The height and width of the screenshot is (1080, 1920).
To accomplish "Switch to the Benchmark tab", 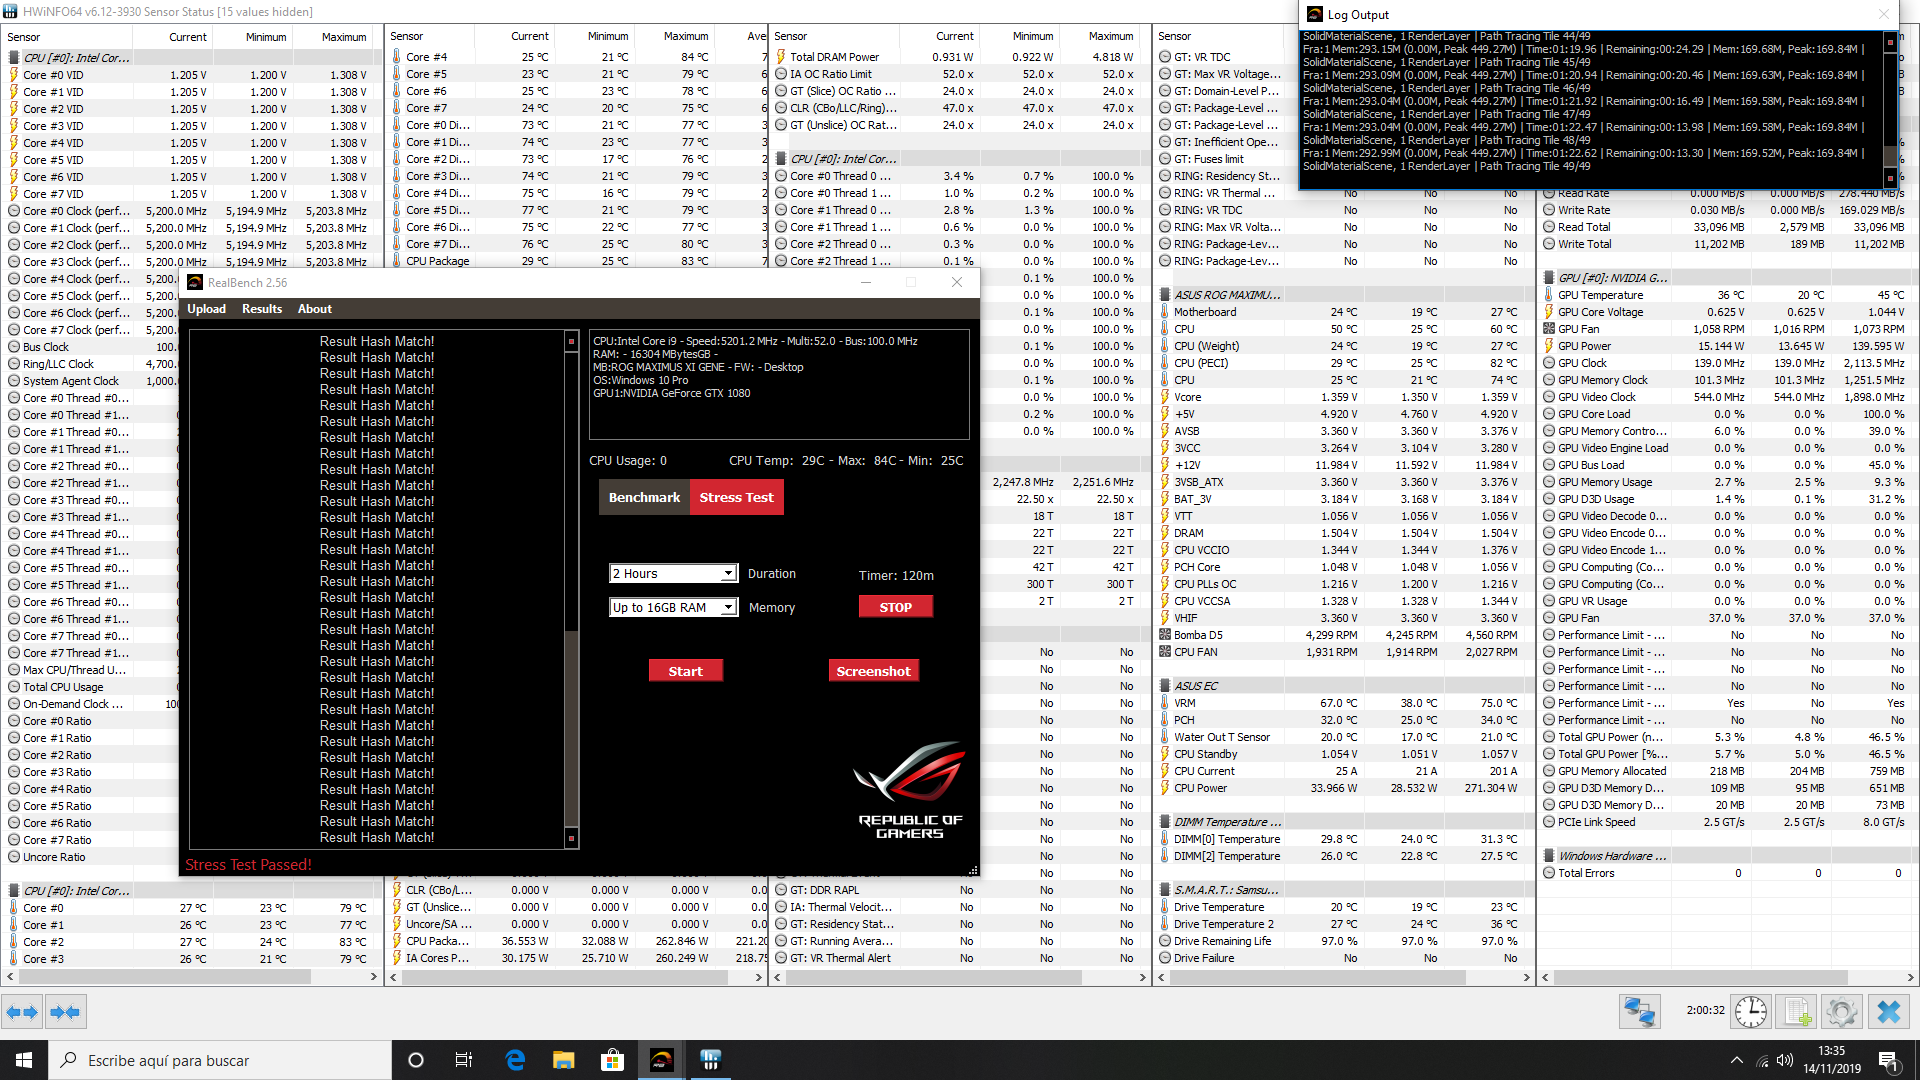I will coord(644,497).
